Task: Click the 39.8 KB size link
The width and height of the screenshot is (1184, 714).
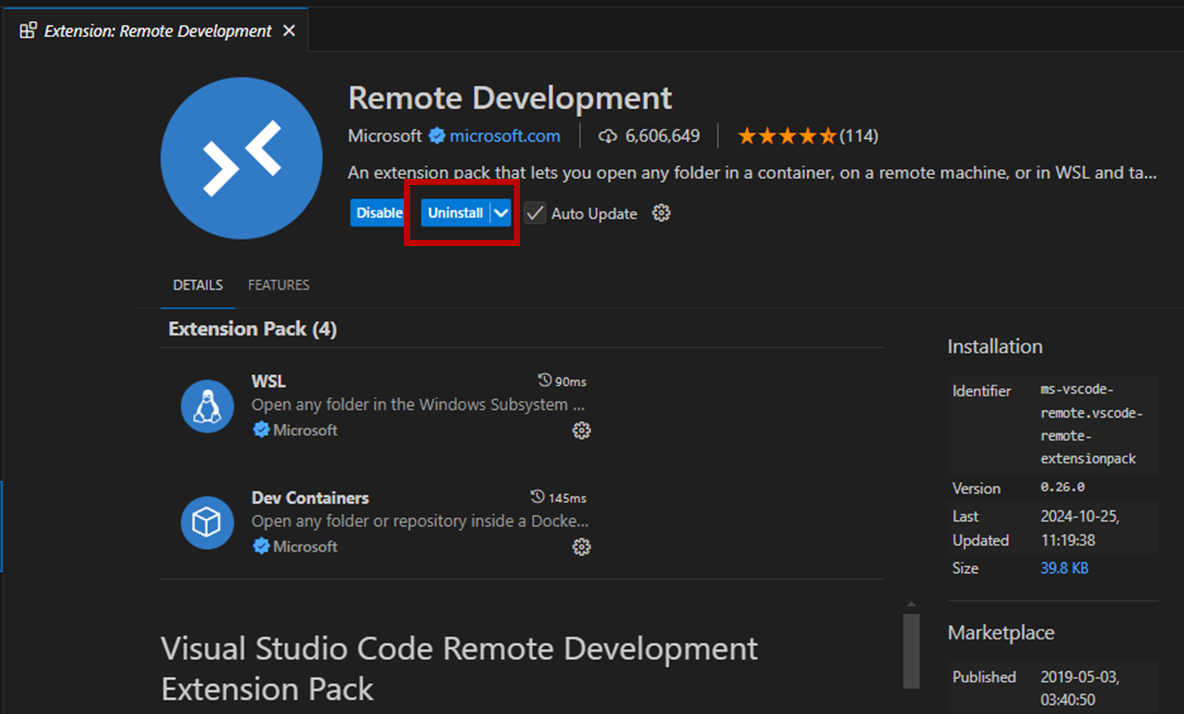Action: pyautogui.click(x=1064, y=568)
